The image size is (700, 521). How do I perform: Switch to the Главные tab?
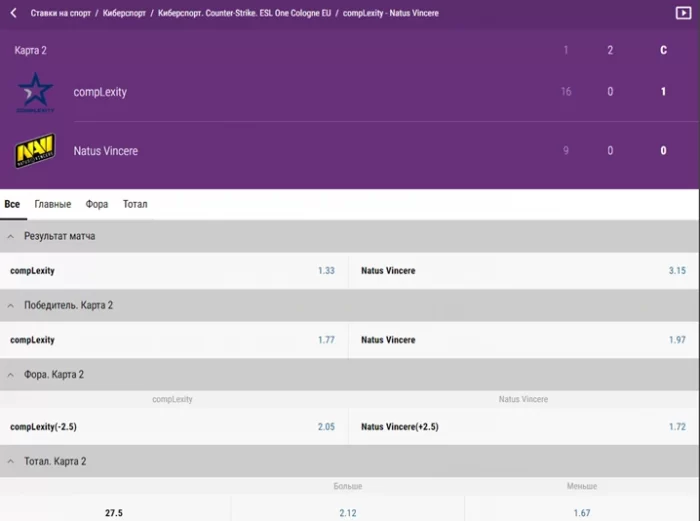(52, 204)
